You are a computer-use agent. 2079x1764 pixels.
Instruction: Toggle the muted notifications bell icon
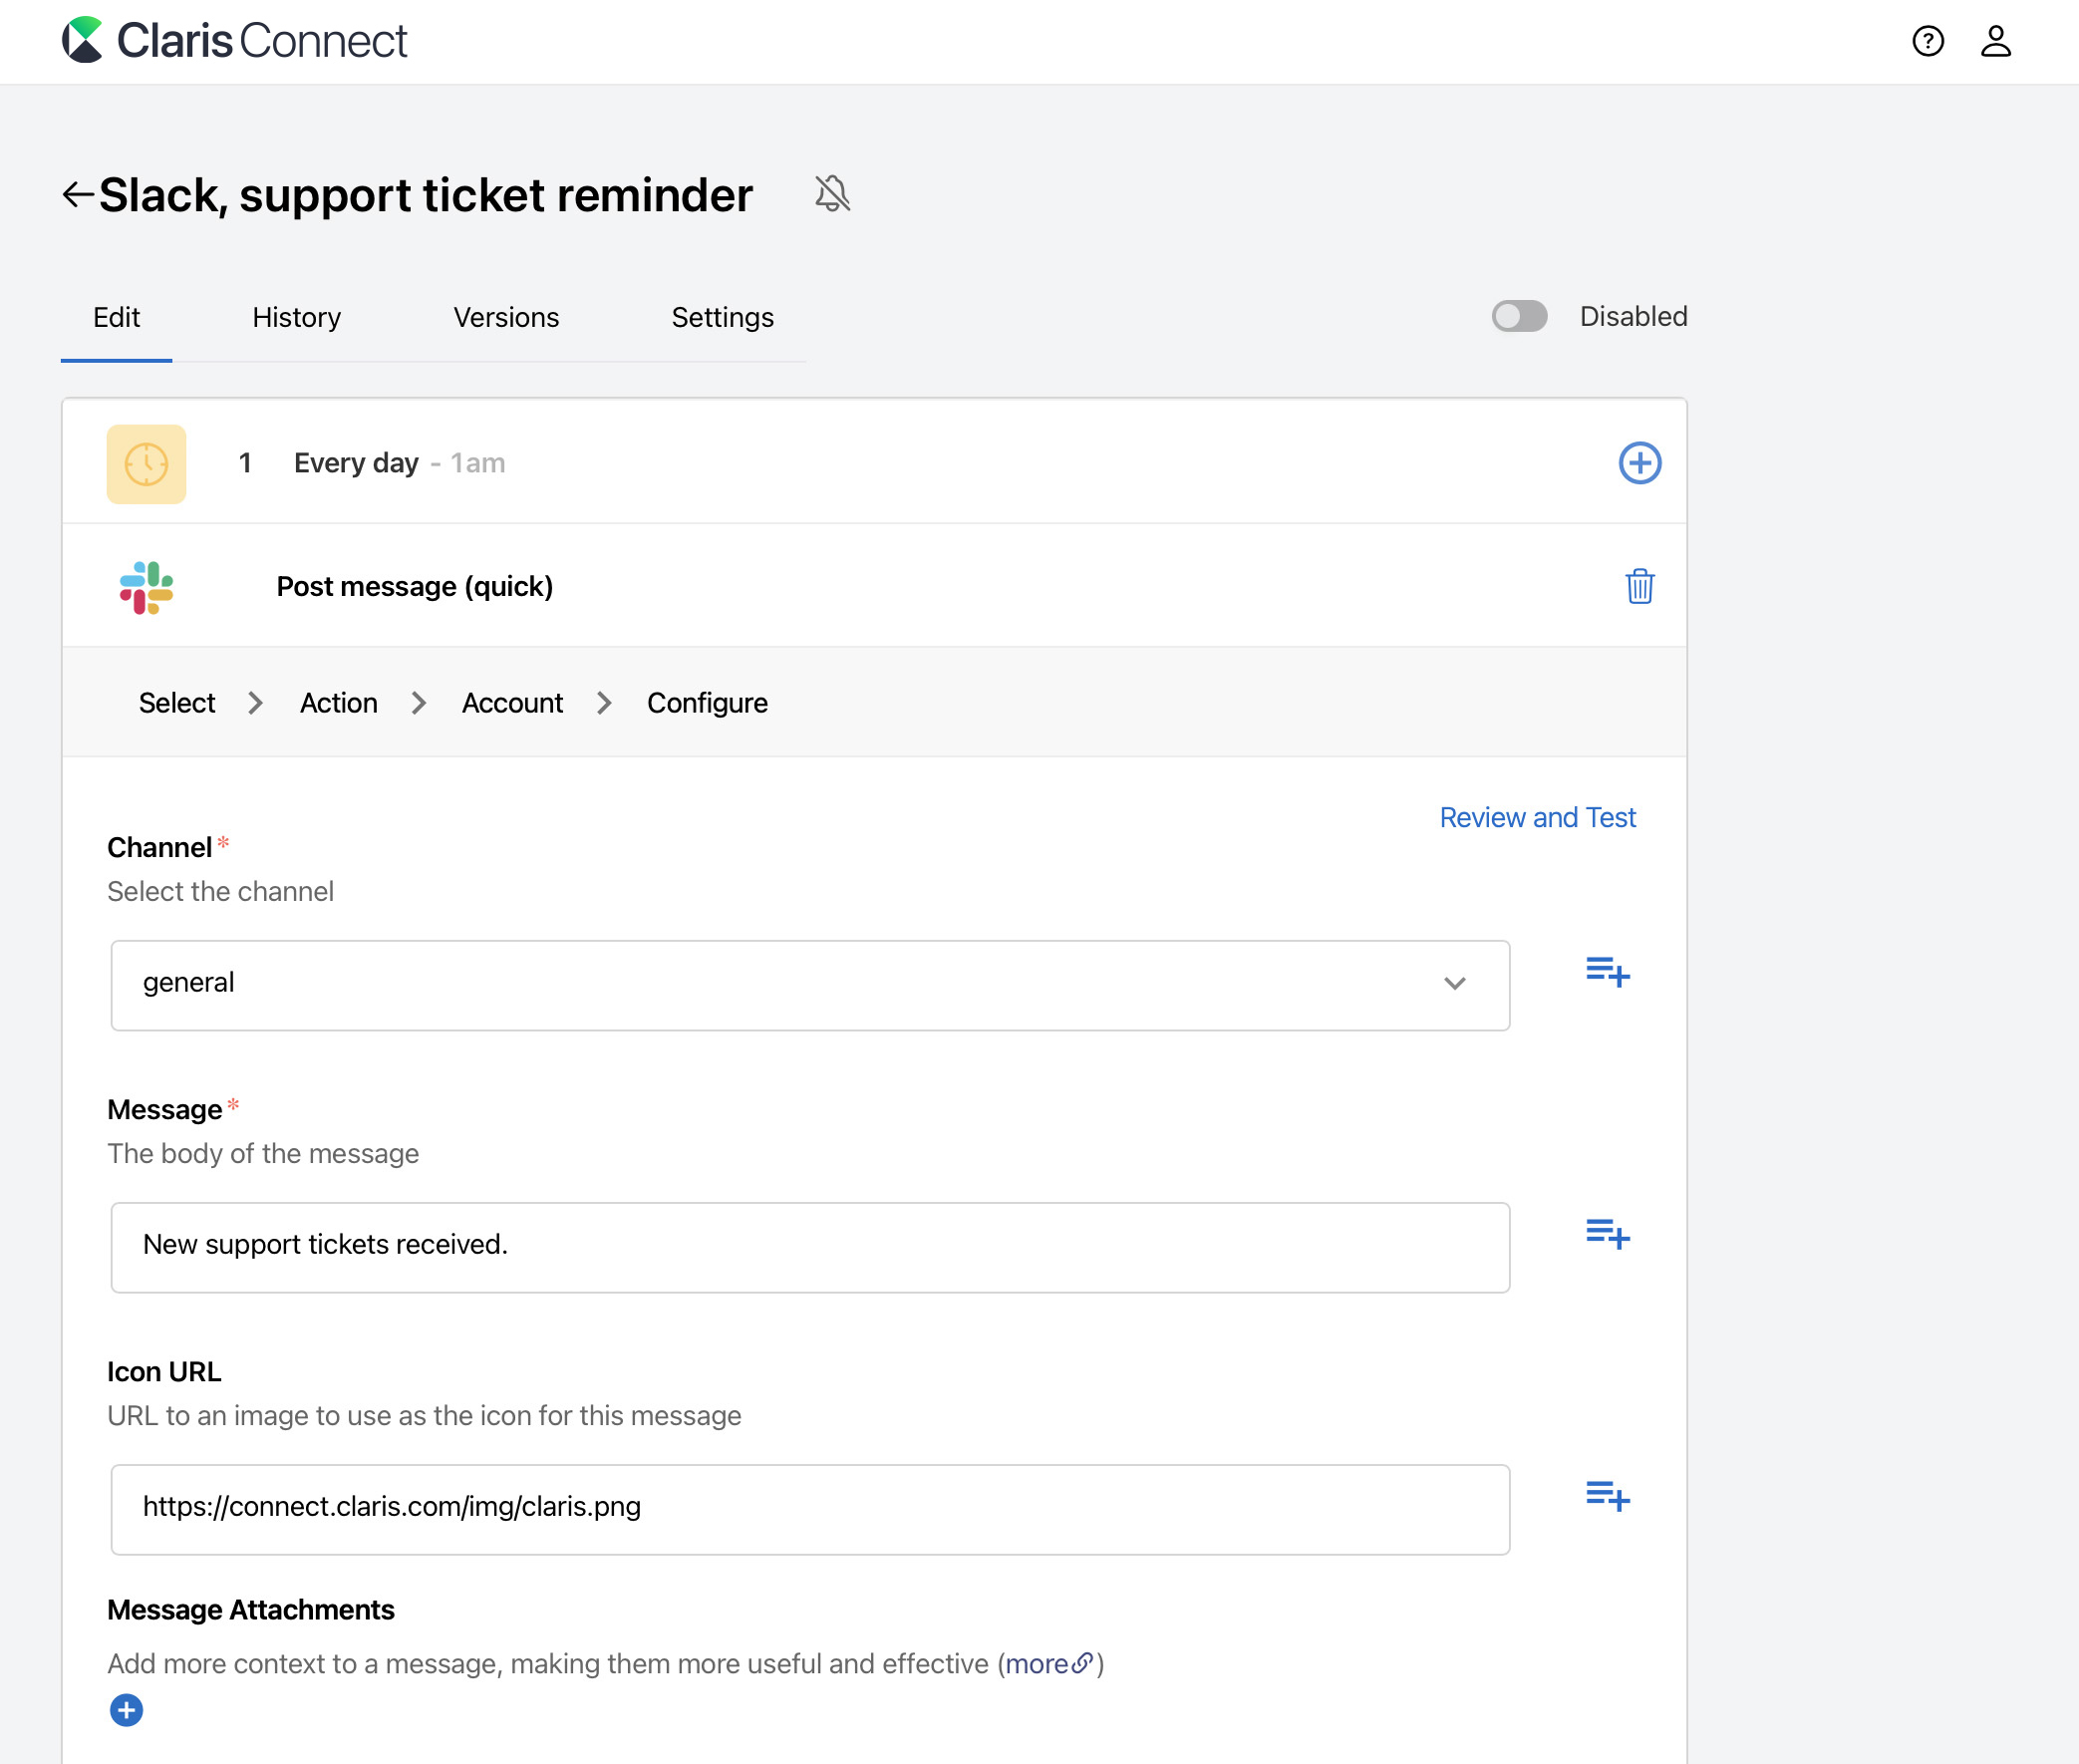pos(831,194)
